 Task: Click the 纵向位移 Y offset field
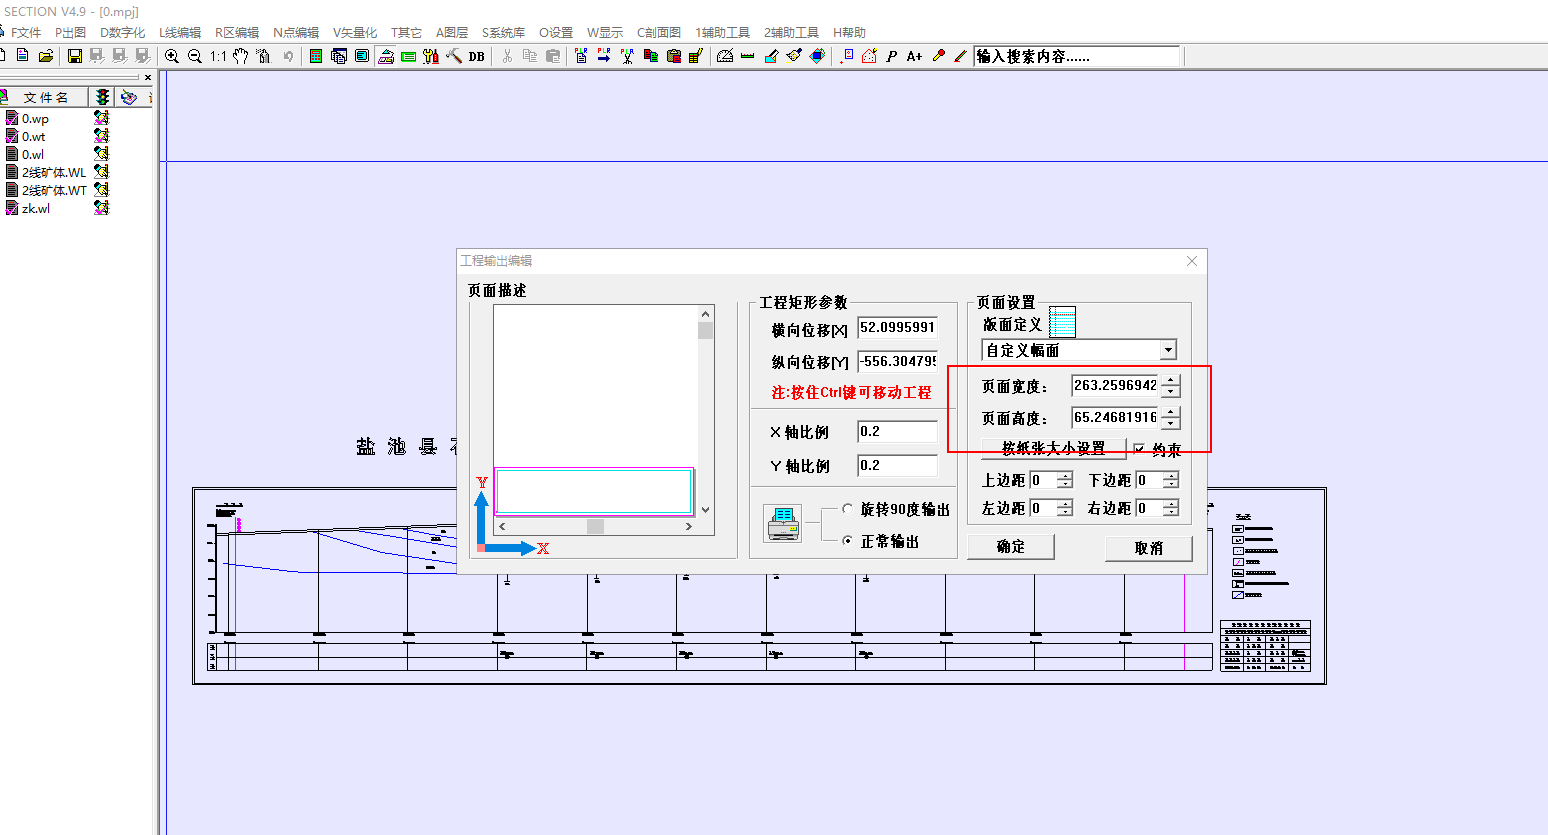(898, 361)
